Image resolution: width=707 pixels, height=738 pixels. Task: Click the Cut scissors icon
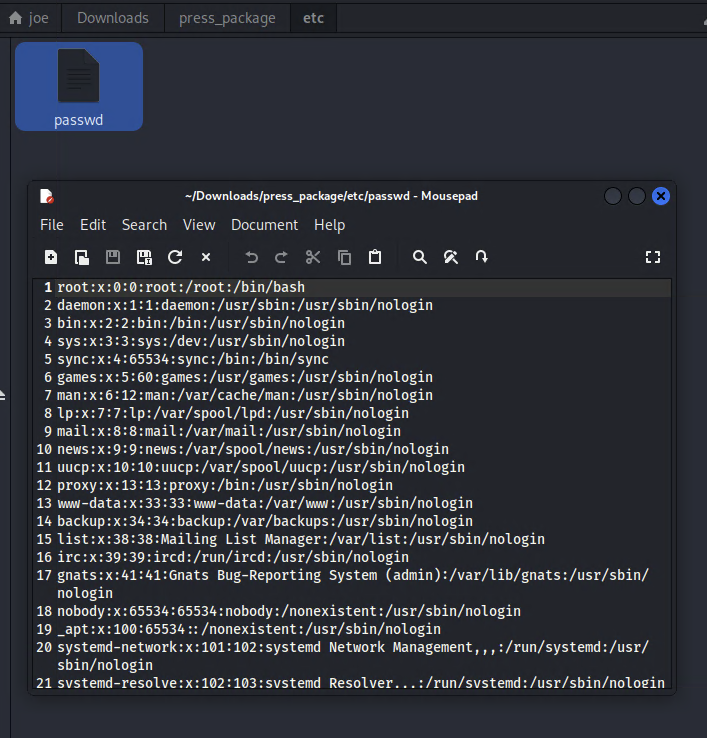click(313, 257)
